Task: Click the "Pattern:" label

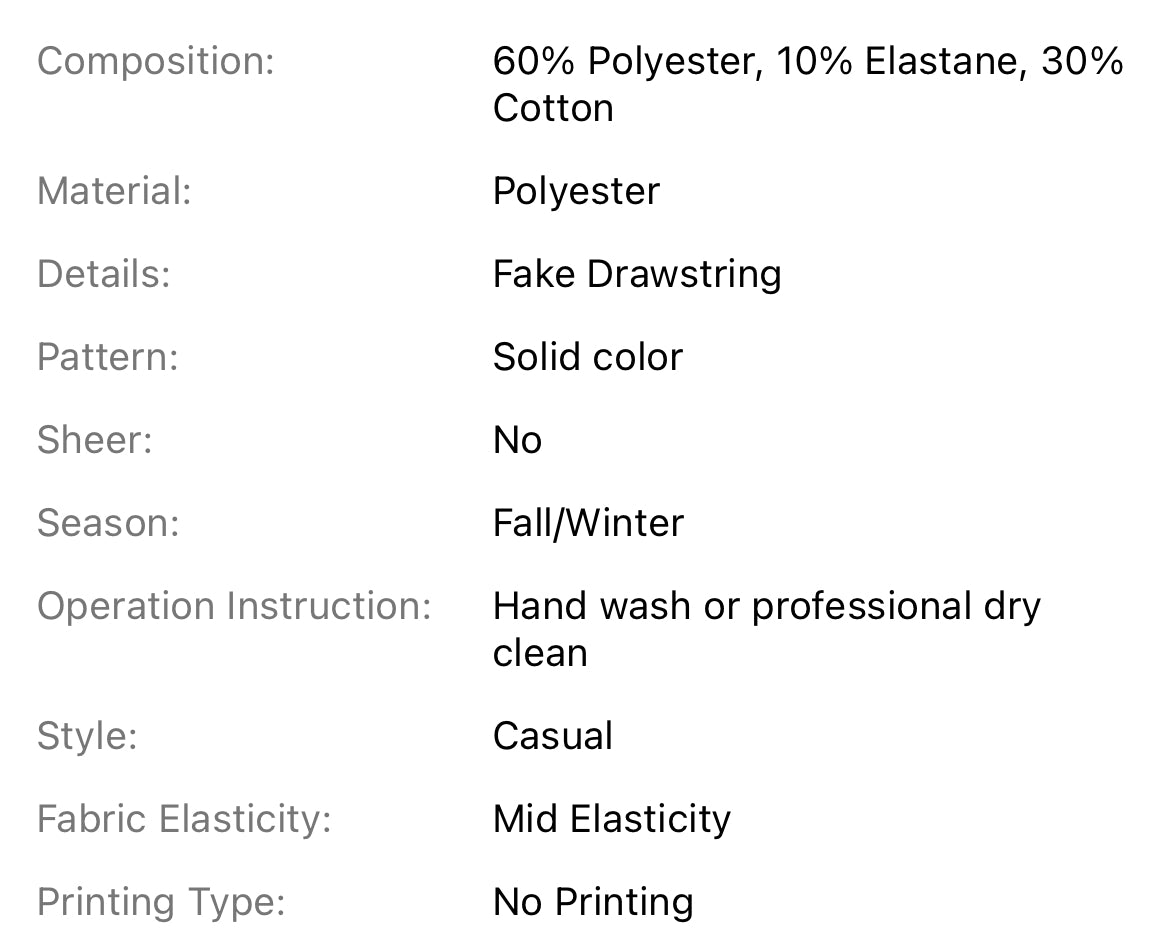Action: pyautogui.click(x=108, y=357)
